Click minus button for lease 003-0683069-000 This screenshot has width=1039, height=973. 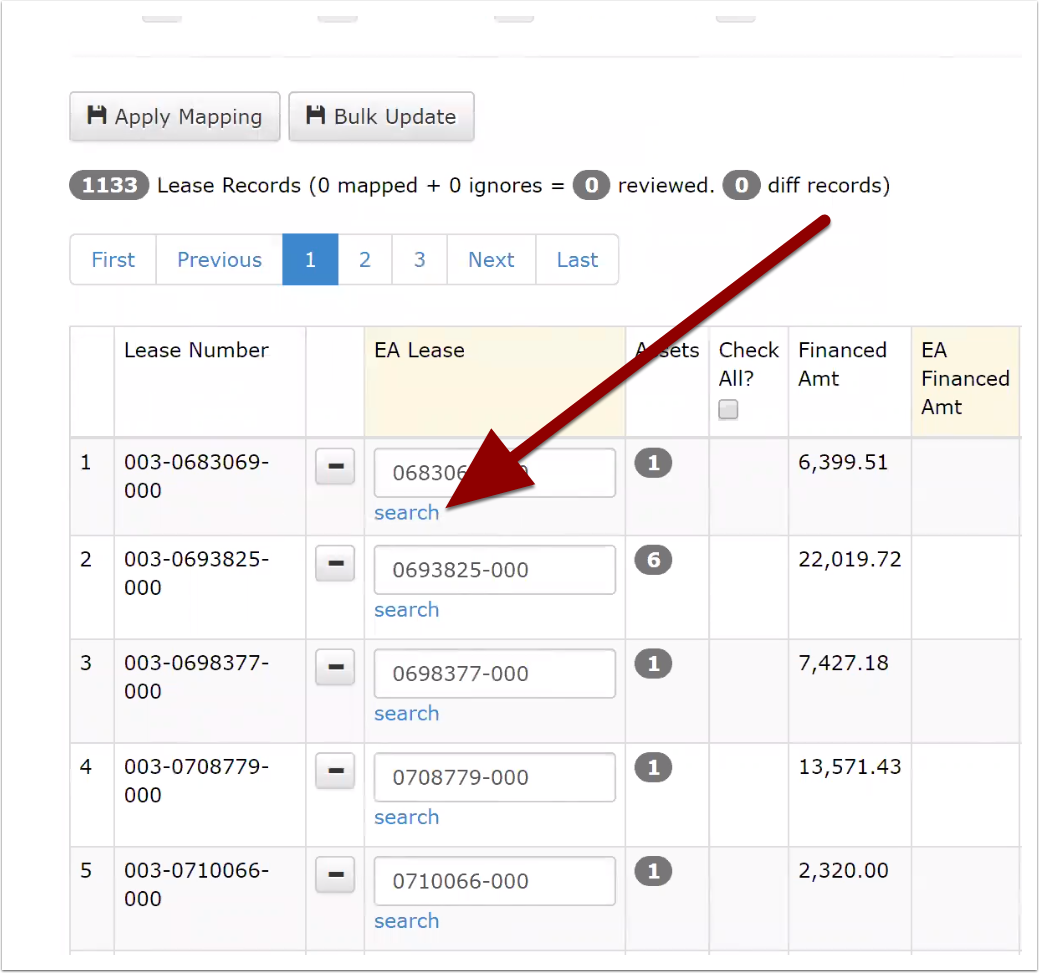(x=335, y=466)
